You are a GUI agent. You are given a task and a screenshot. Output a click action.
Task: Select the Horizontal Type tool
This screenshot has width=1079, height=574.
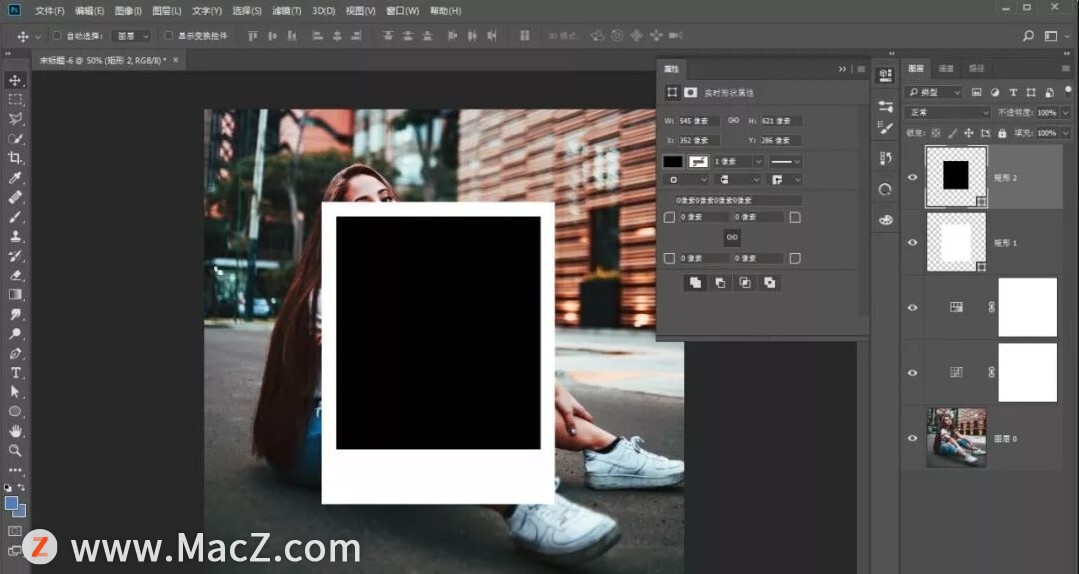click(x=15, y=372)
